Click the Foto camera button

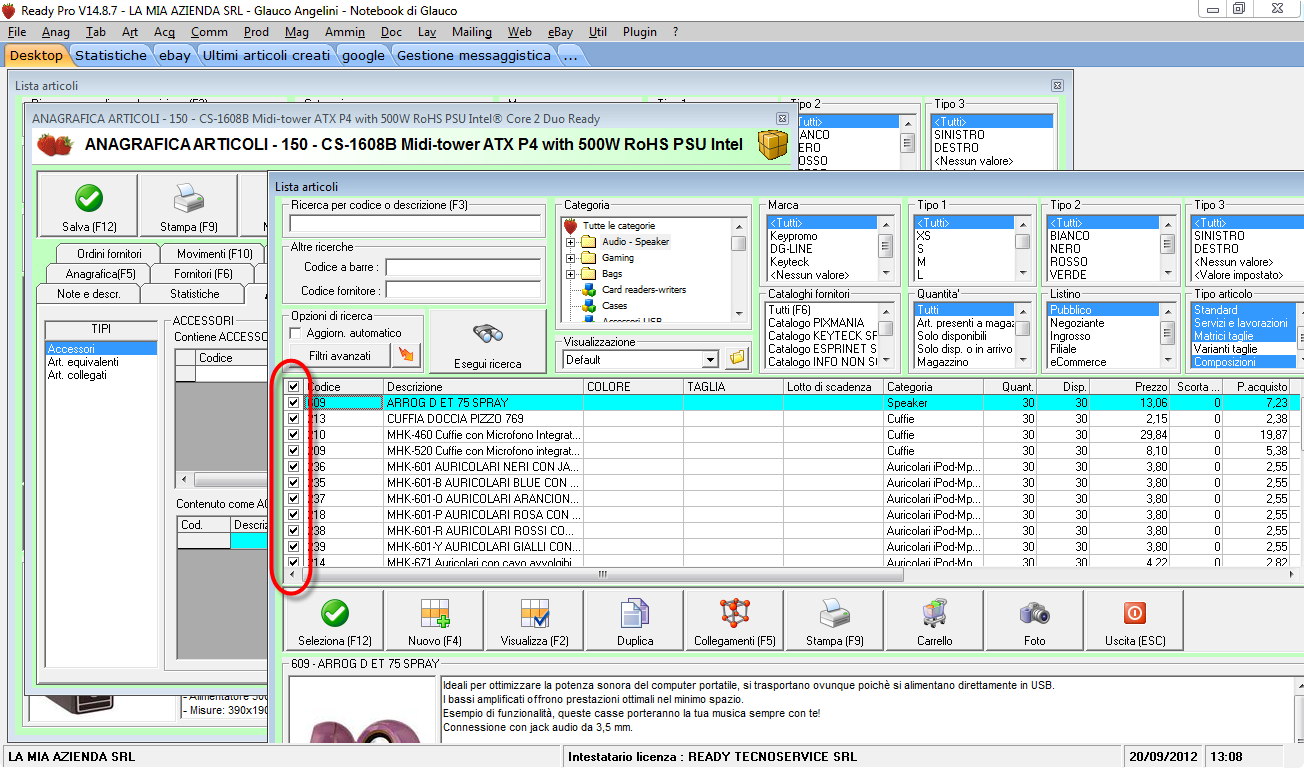point(1035,621)
